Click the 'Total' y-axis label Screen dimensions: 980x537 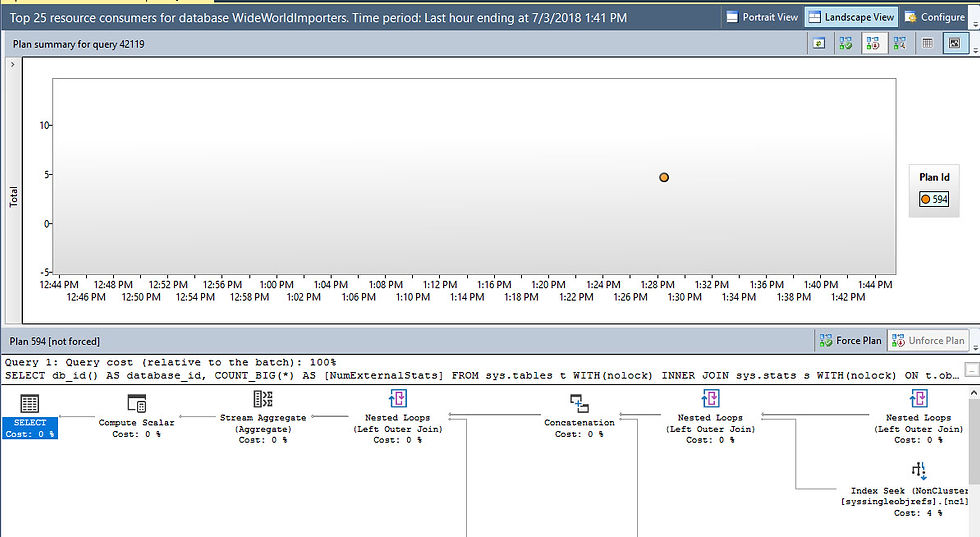(x=13, y=197)
